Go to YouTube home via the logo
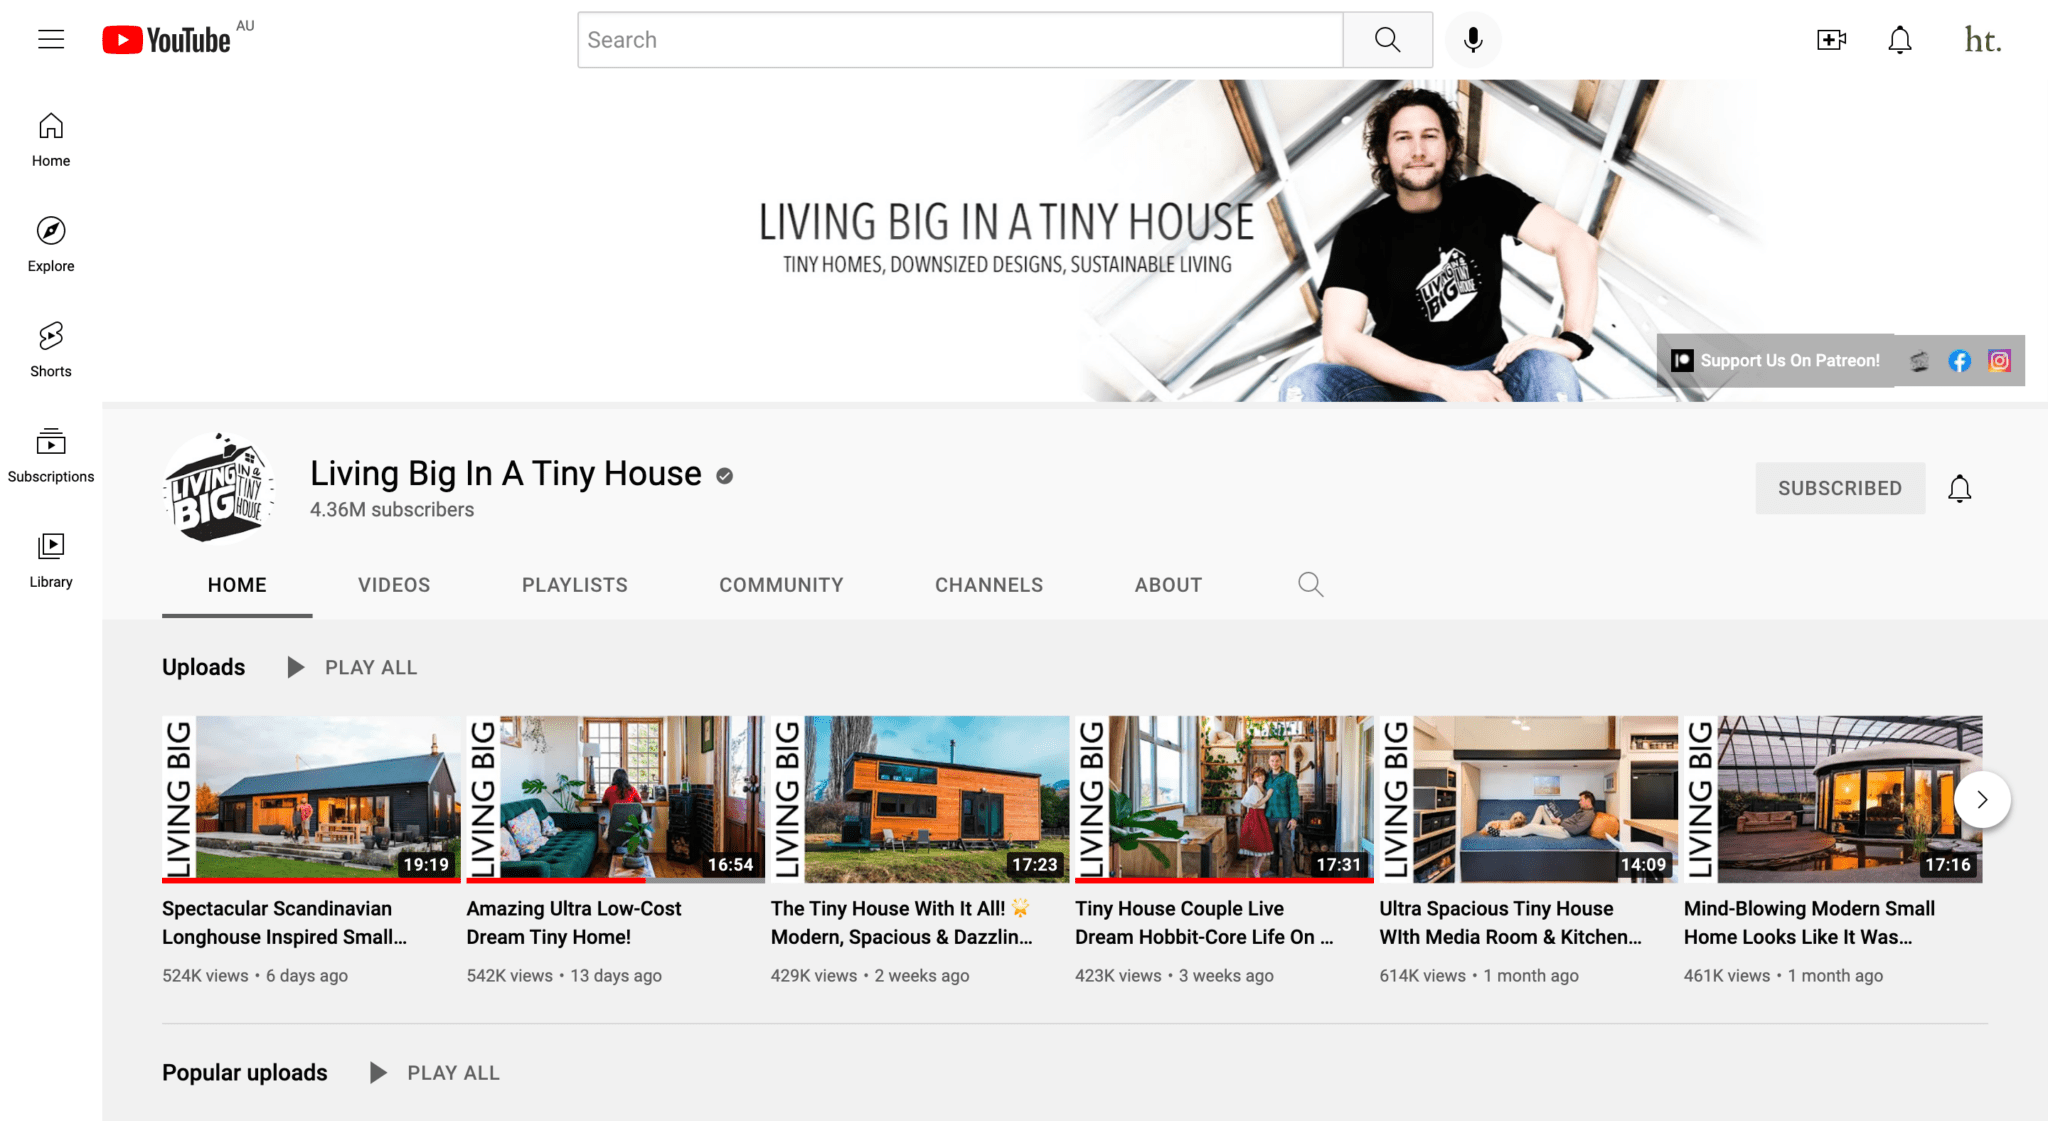The height and width of the screenshot is (1121, 2048). point(167,40)
